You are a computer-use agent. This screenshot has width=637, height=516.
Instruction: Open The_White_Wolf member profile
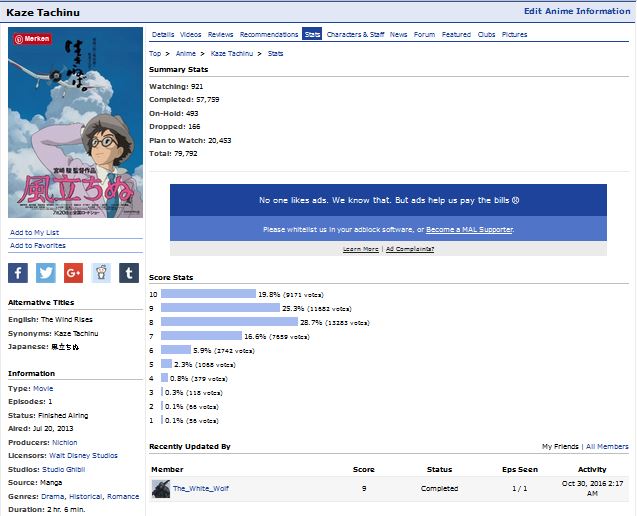(200, 489)
